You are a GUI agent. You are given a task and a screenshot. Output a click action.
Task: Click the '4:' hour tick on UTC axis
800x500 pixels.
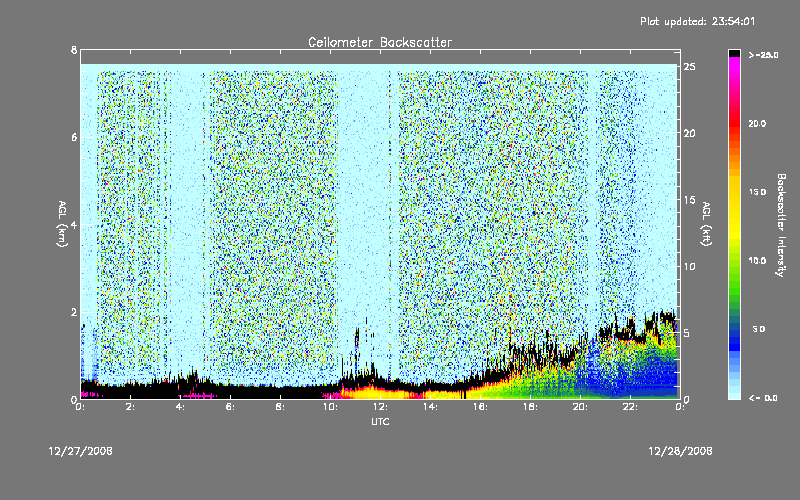[181, 407]
